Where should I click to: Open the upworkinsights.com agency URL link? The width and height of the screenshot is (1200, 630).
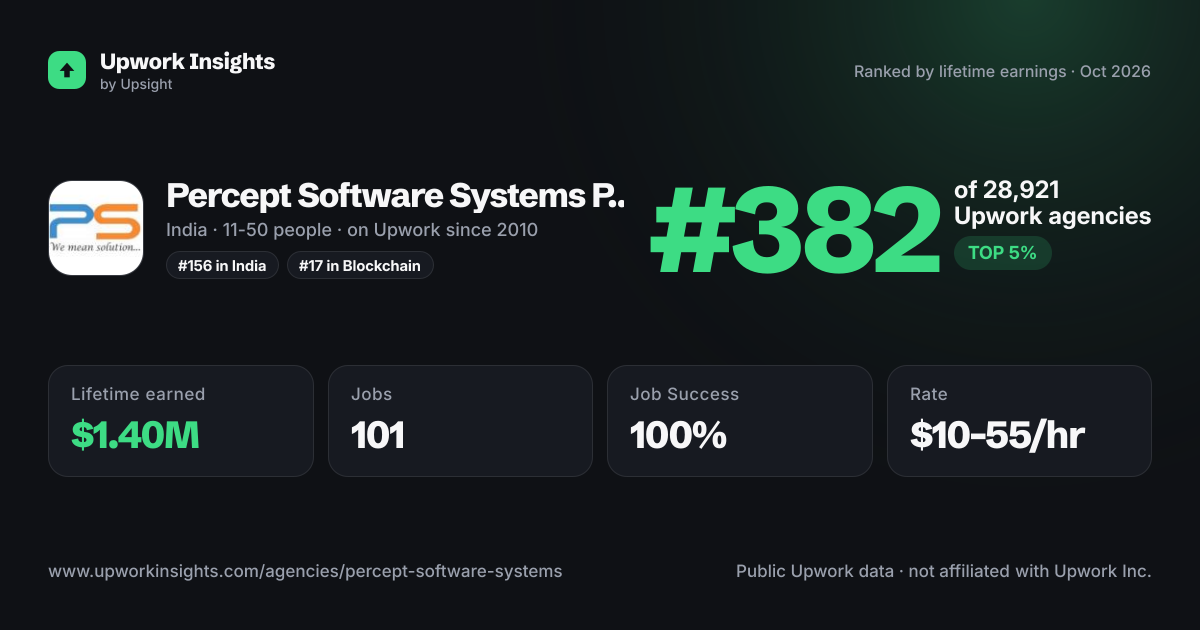coord(305,572)
